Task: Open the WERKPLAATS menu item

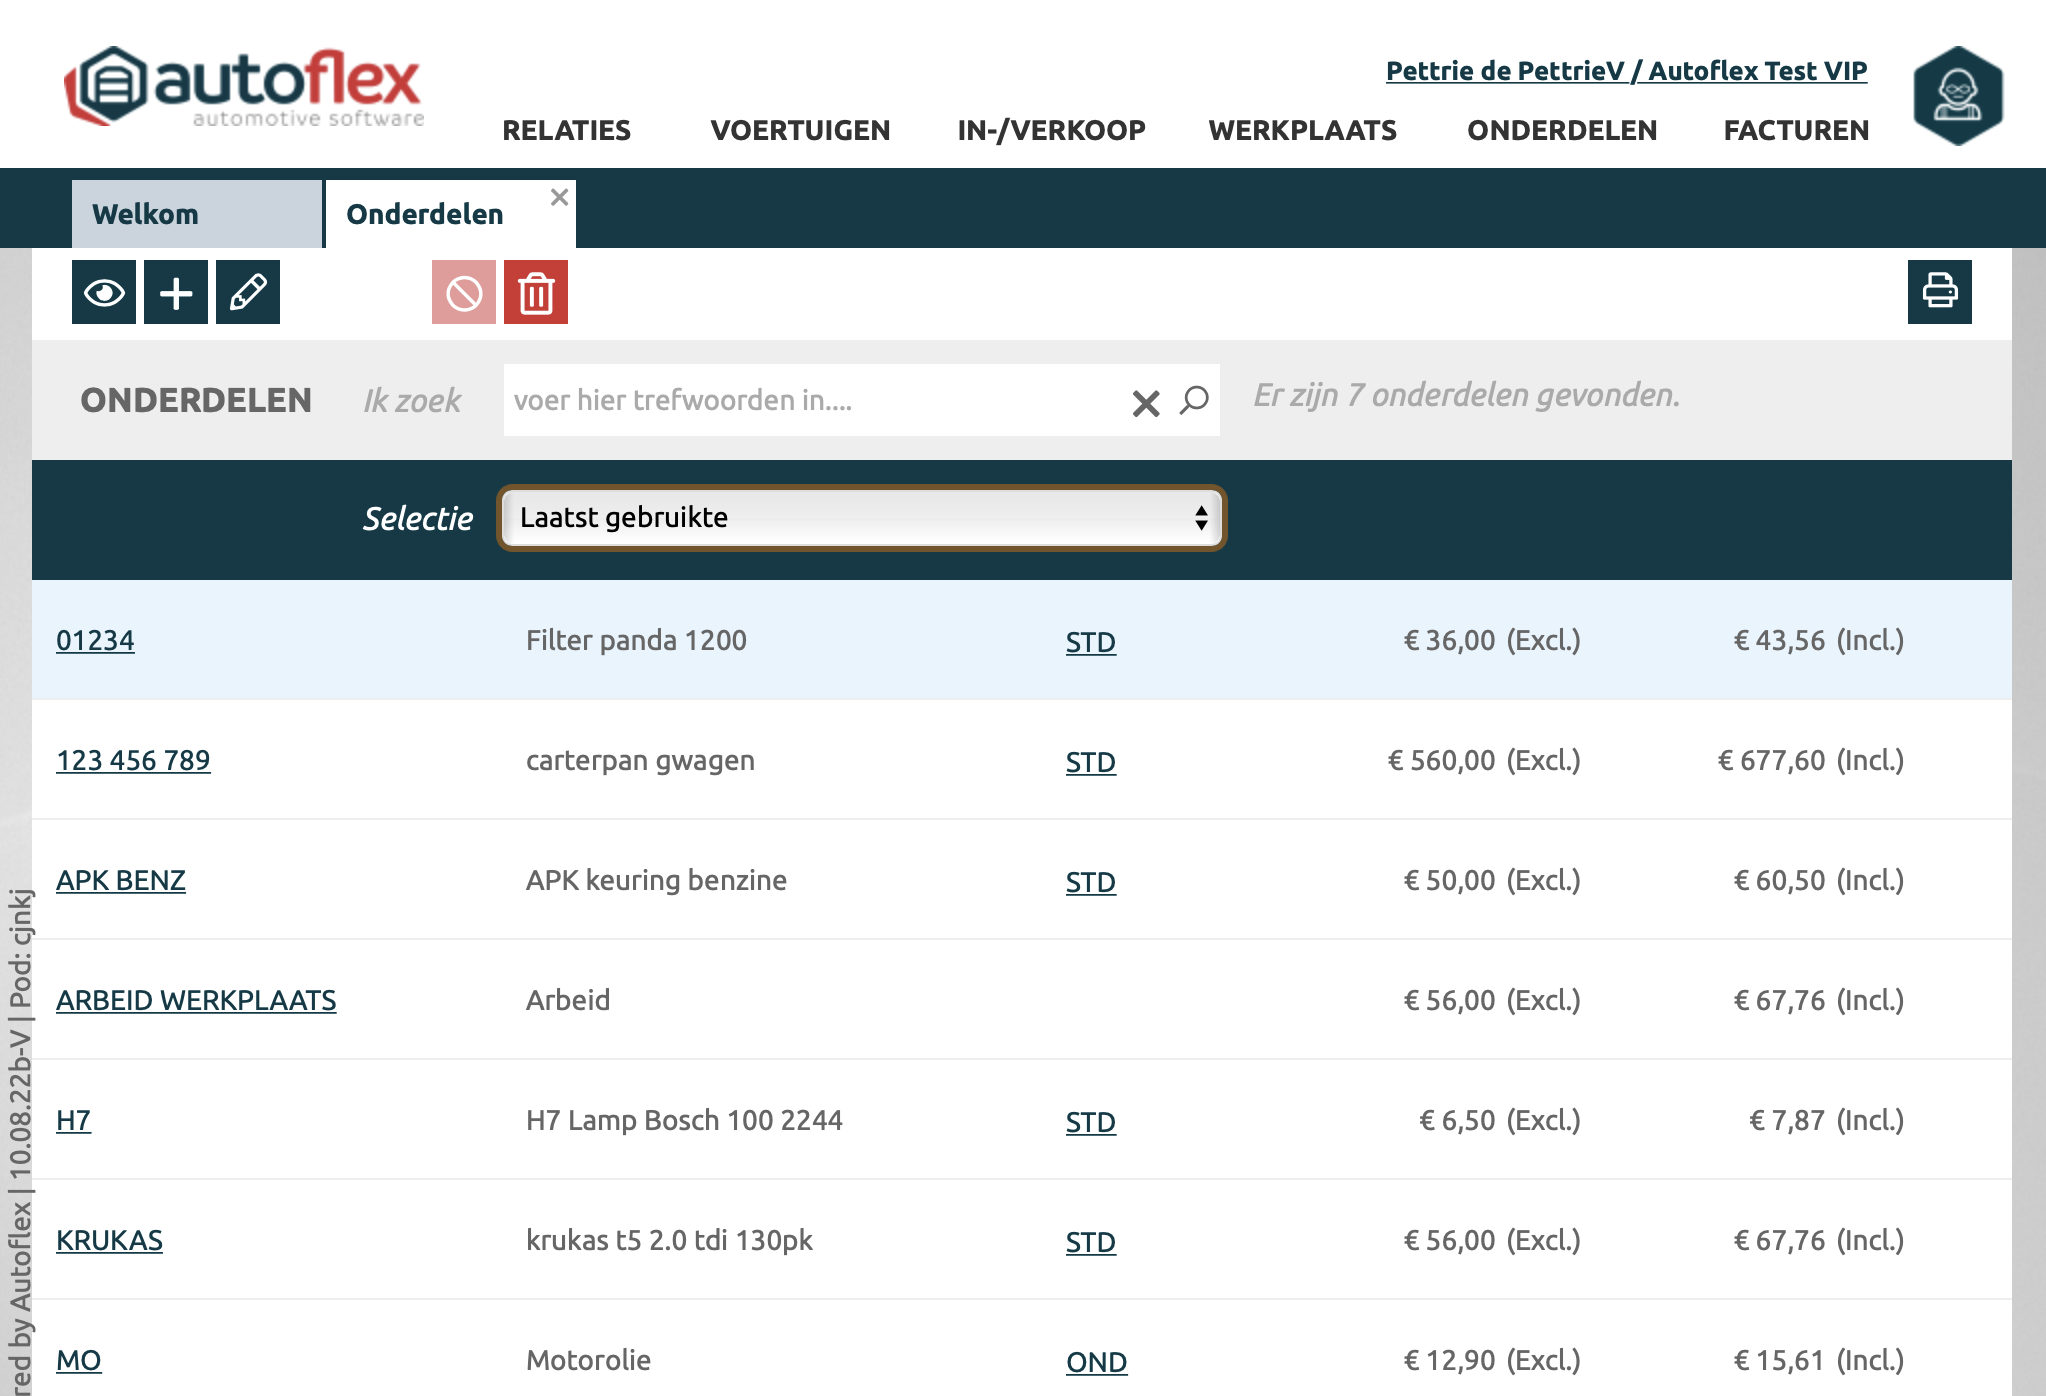Action: (1302, 130)
